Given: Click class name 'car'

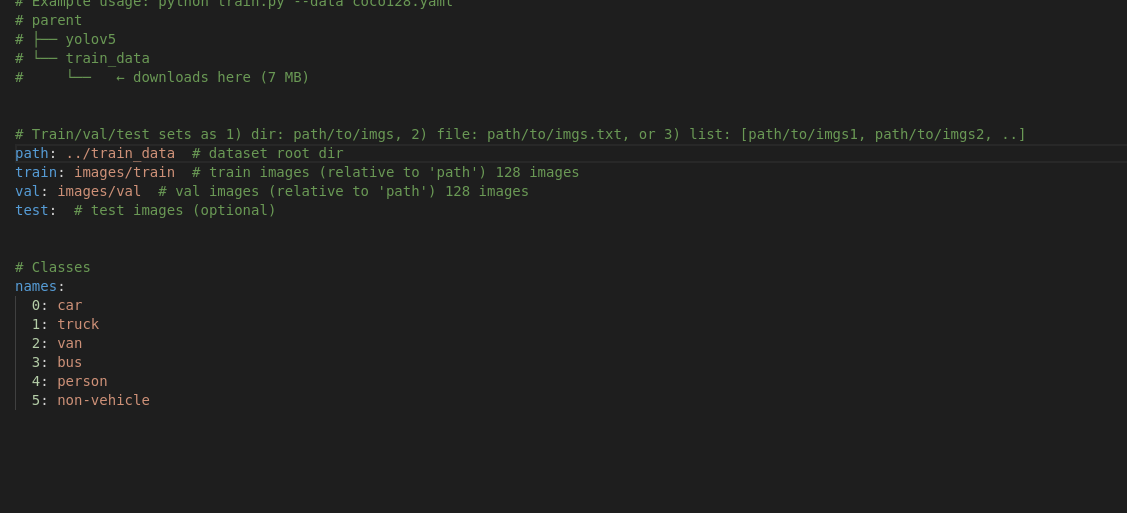Looking at the screenshot, I should [70, 305].
